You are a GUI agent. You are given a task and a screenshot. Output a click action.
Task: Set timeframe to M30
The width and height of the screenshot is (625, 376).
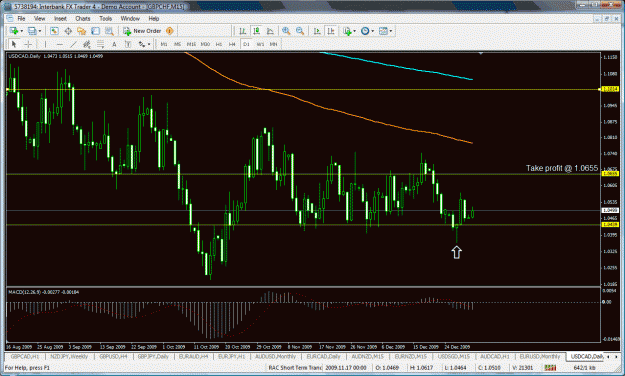tap(205, 44)
